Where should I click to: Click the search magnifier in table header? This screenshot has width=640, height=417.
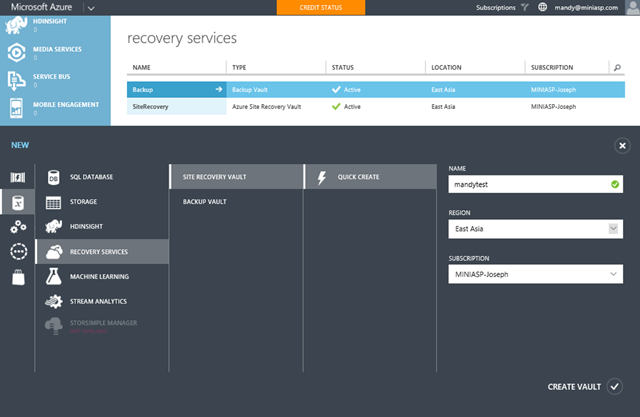[x=616, y=68]
